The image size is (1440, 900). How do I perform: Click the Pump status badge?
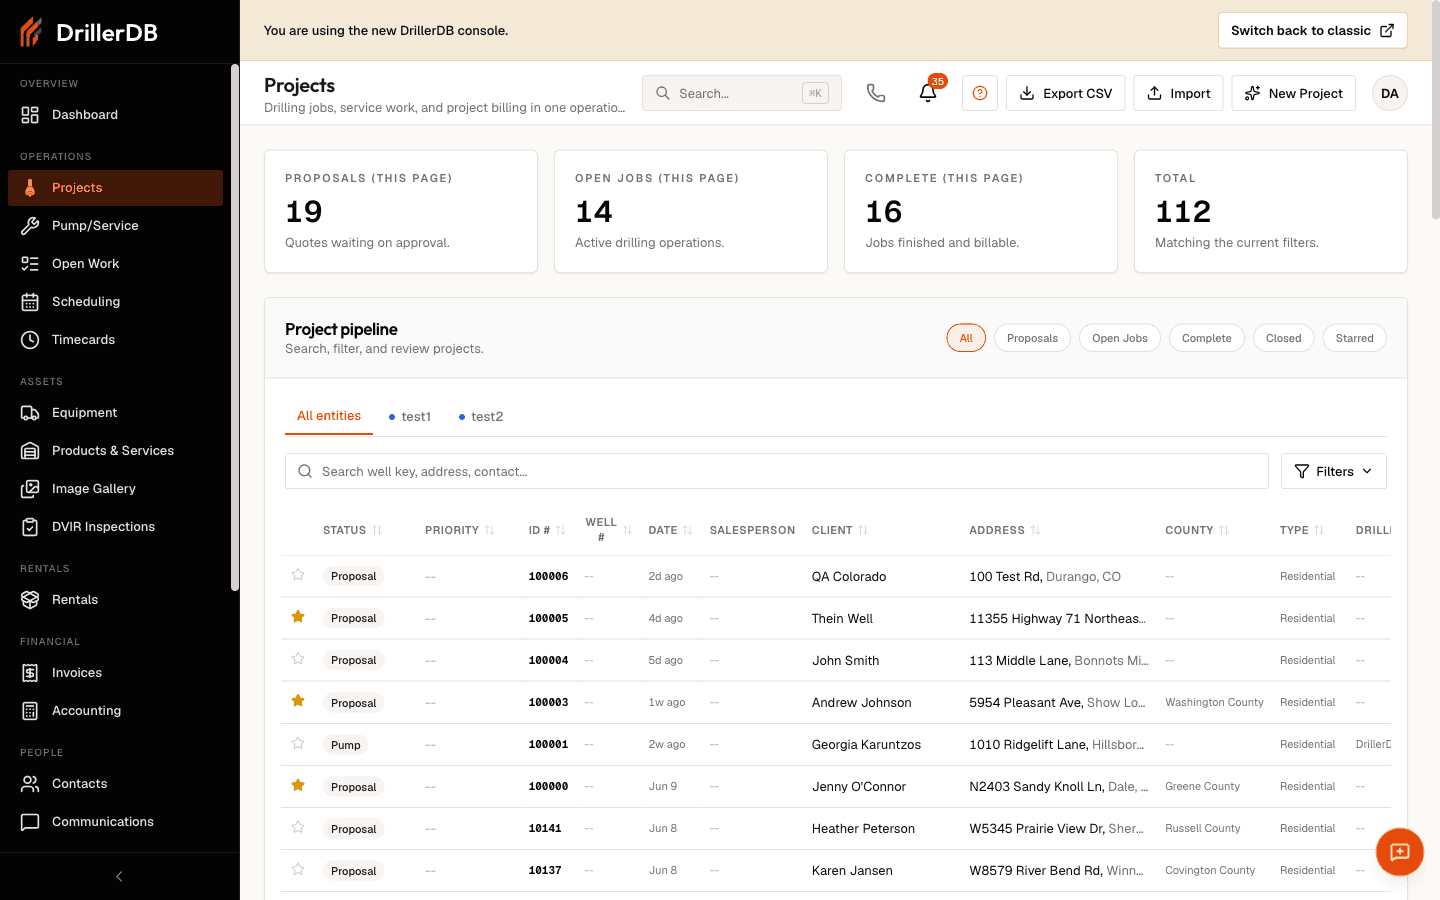[346, 745]
